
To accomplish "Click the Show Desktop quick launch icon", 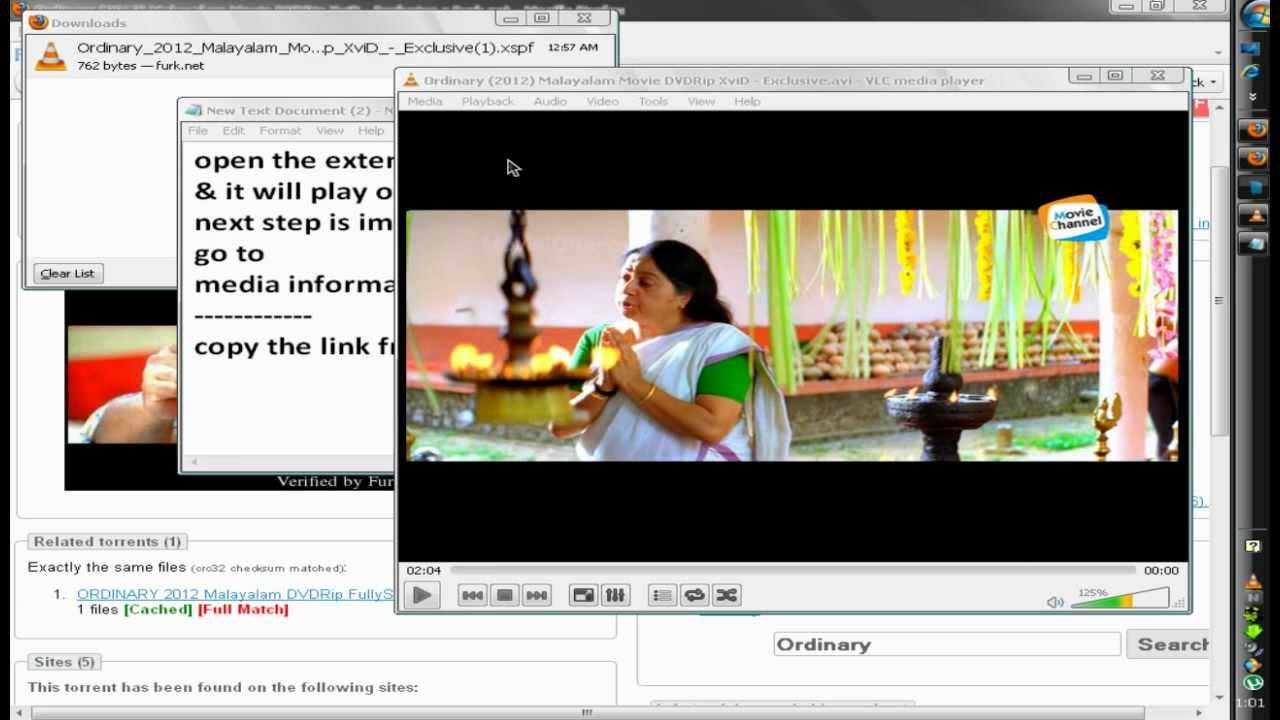I will (1250, 48).
